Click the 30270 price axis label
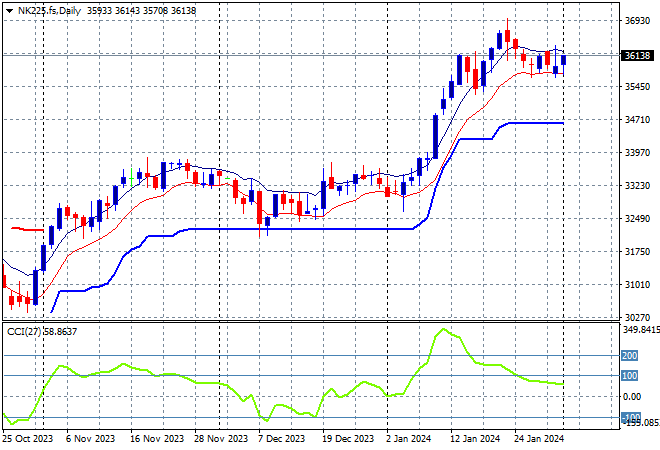 (637, 317)
